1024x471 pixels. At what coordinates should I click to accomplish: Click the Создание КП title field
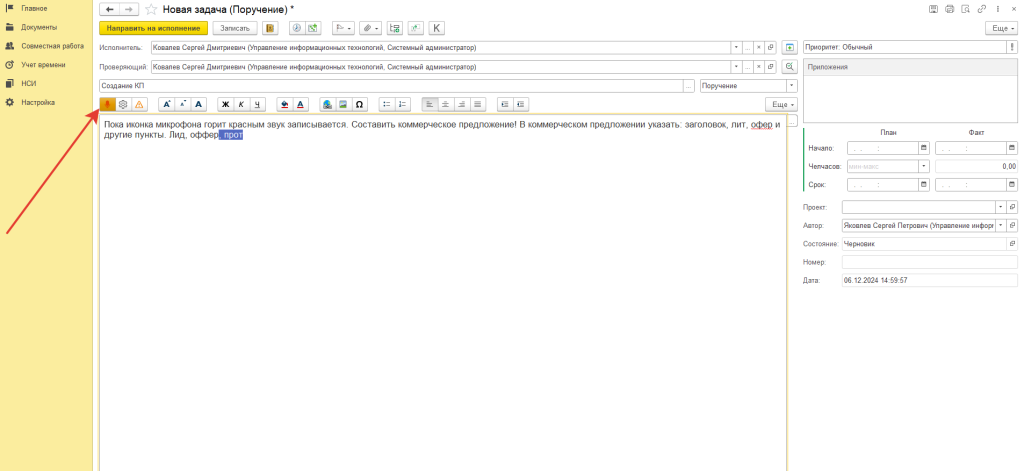point(390,86)
